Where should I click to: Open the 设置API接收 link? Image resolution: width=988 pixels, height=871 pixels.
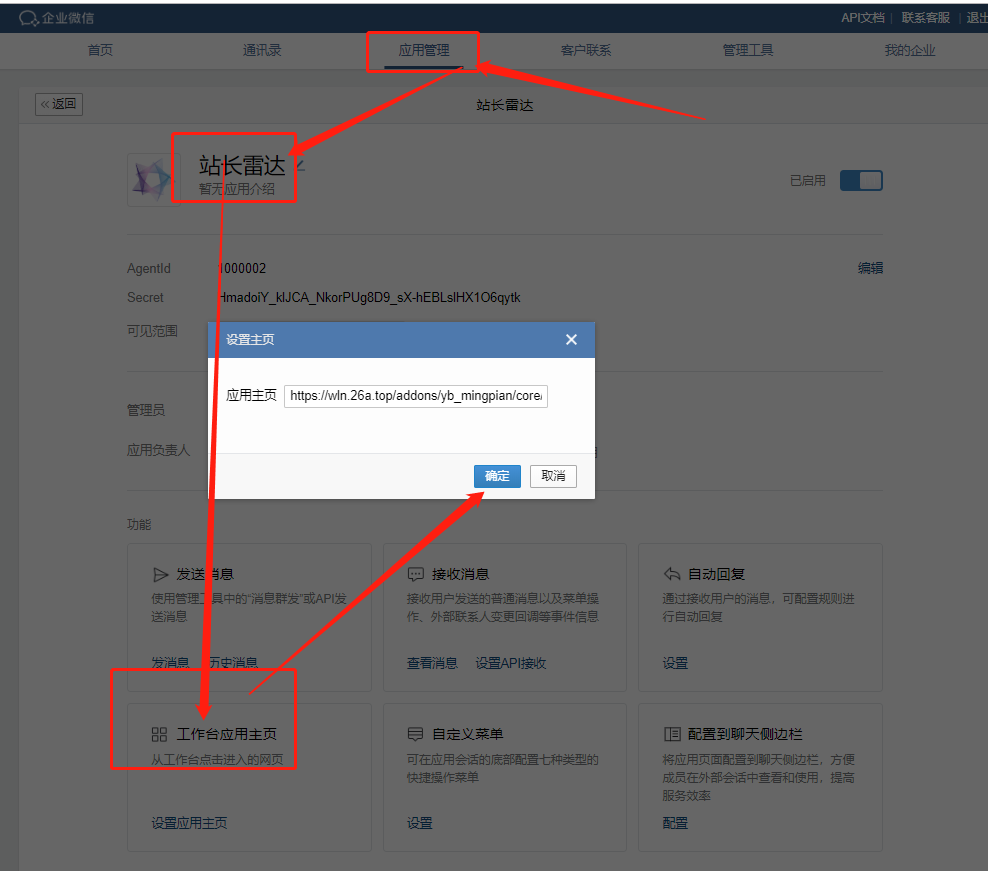click(510, 663)
